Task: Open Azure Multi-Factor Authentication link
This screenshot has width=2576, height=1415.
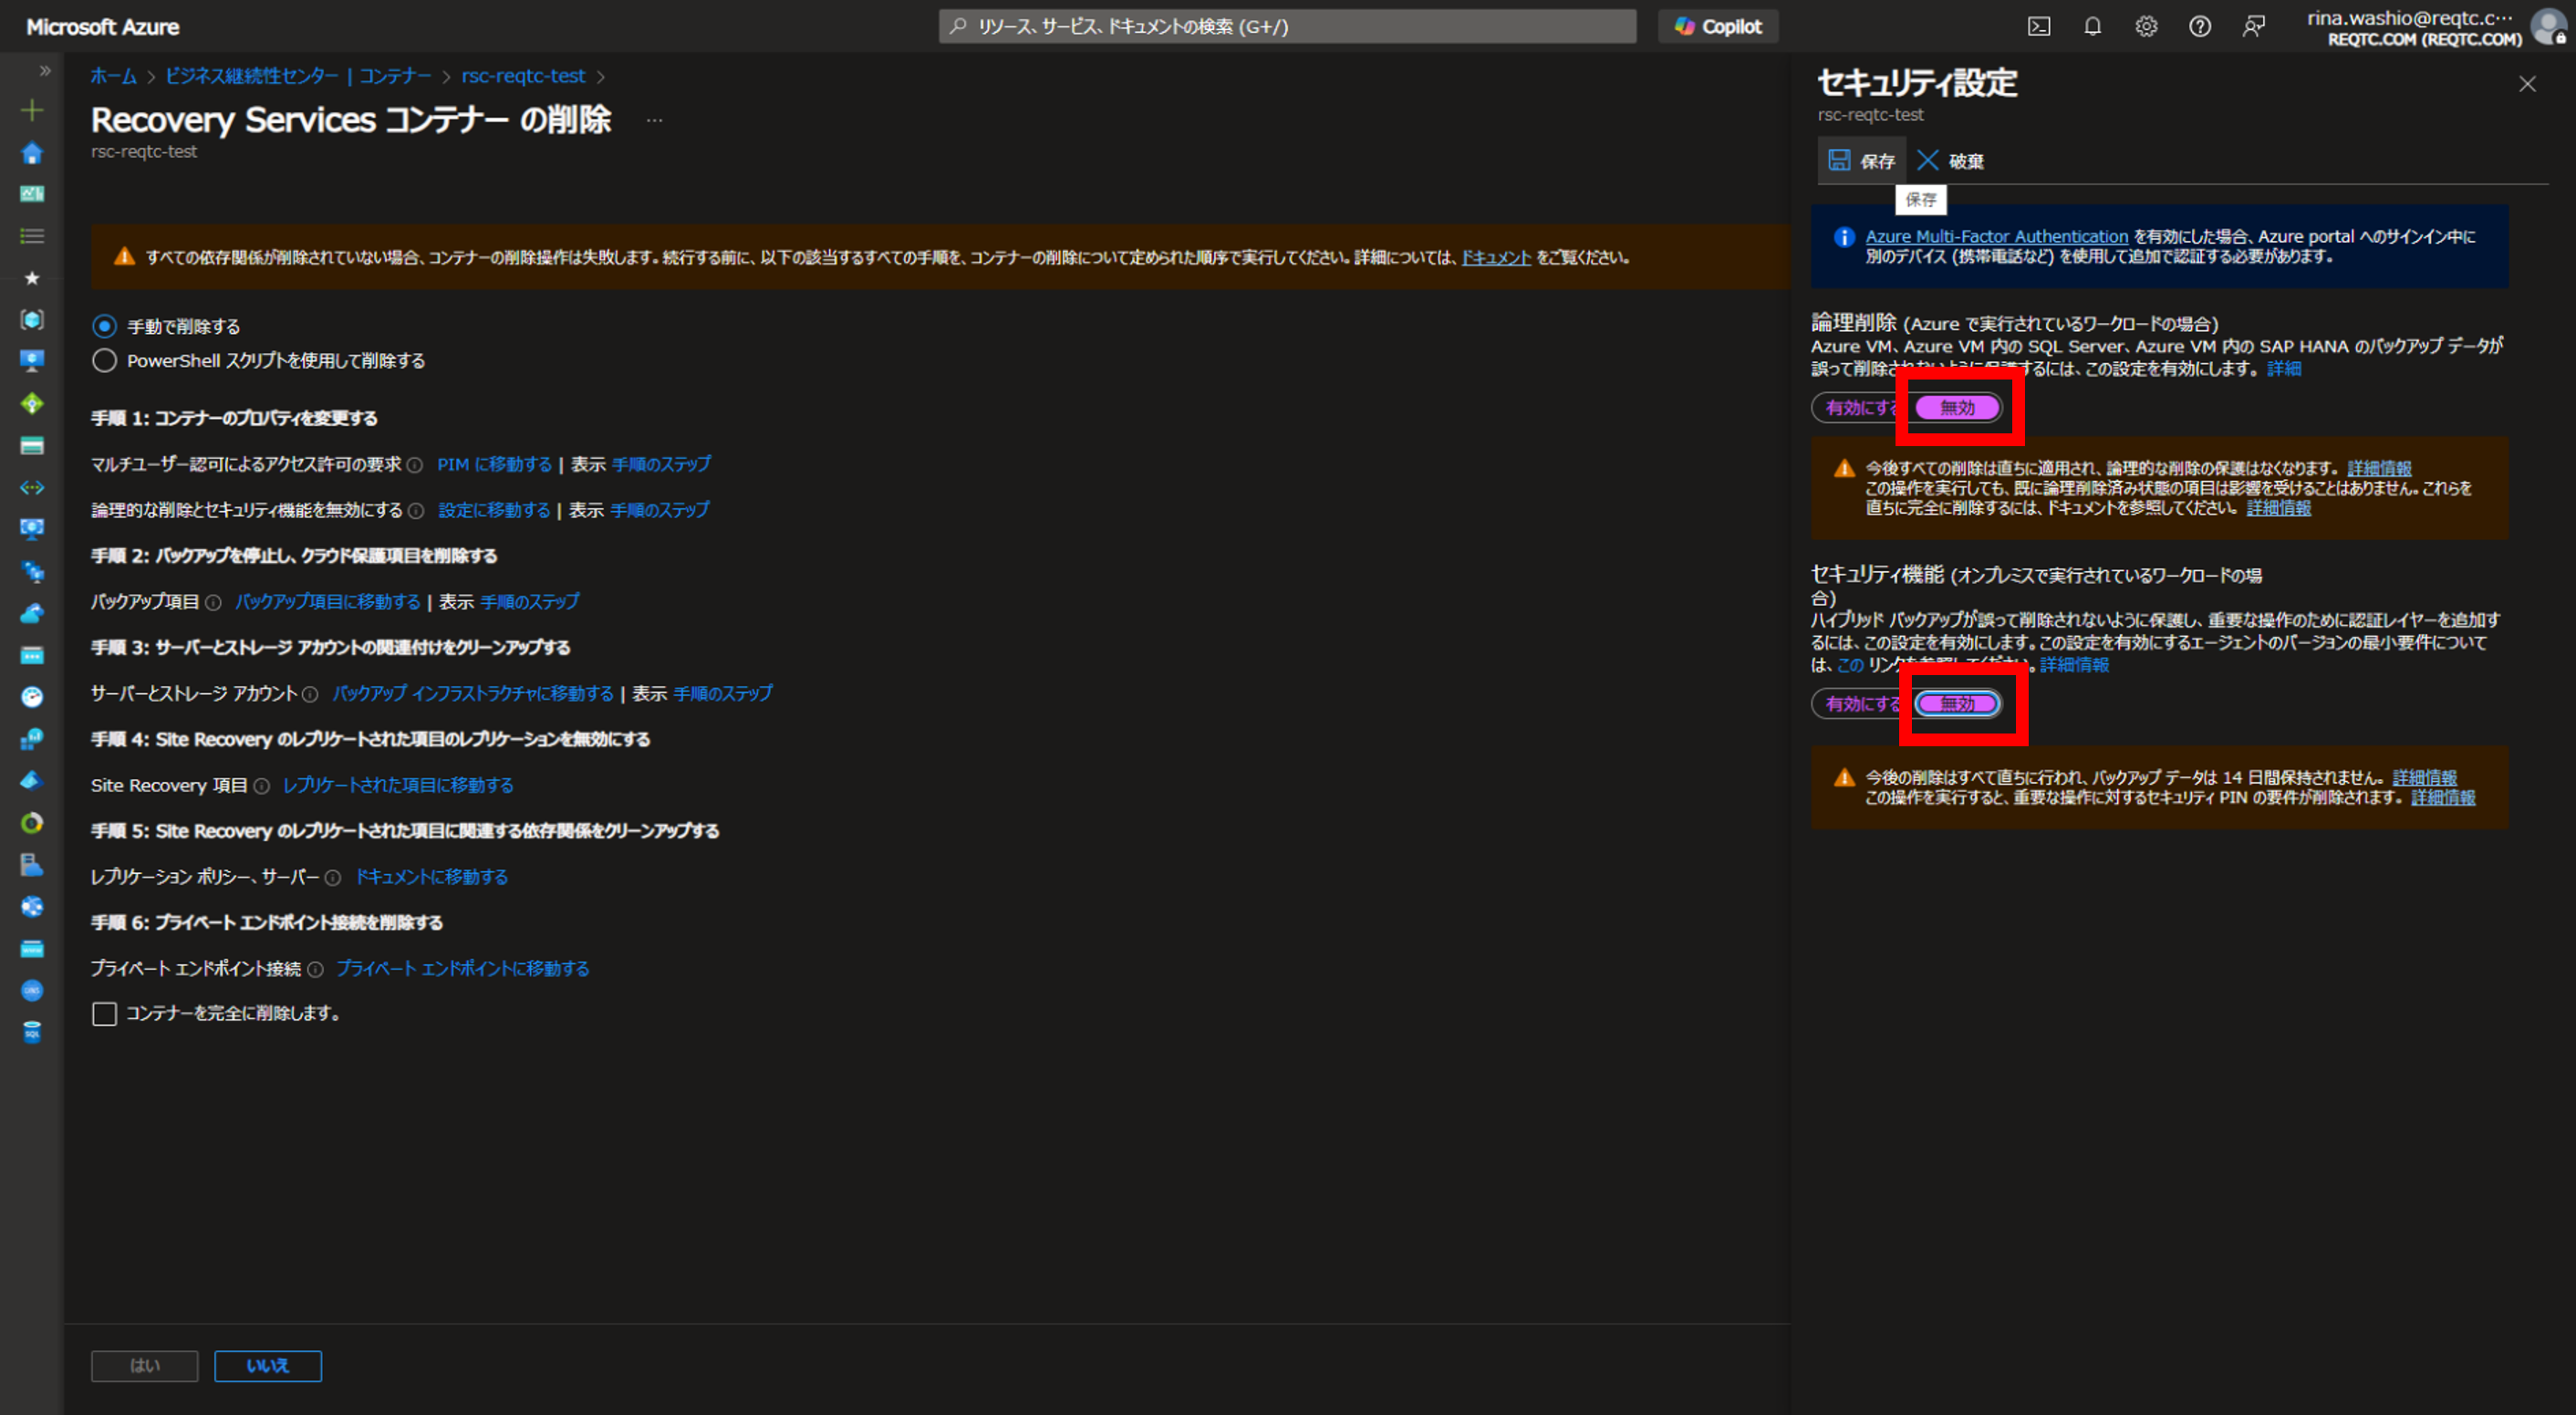Action: [1996, 237]
